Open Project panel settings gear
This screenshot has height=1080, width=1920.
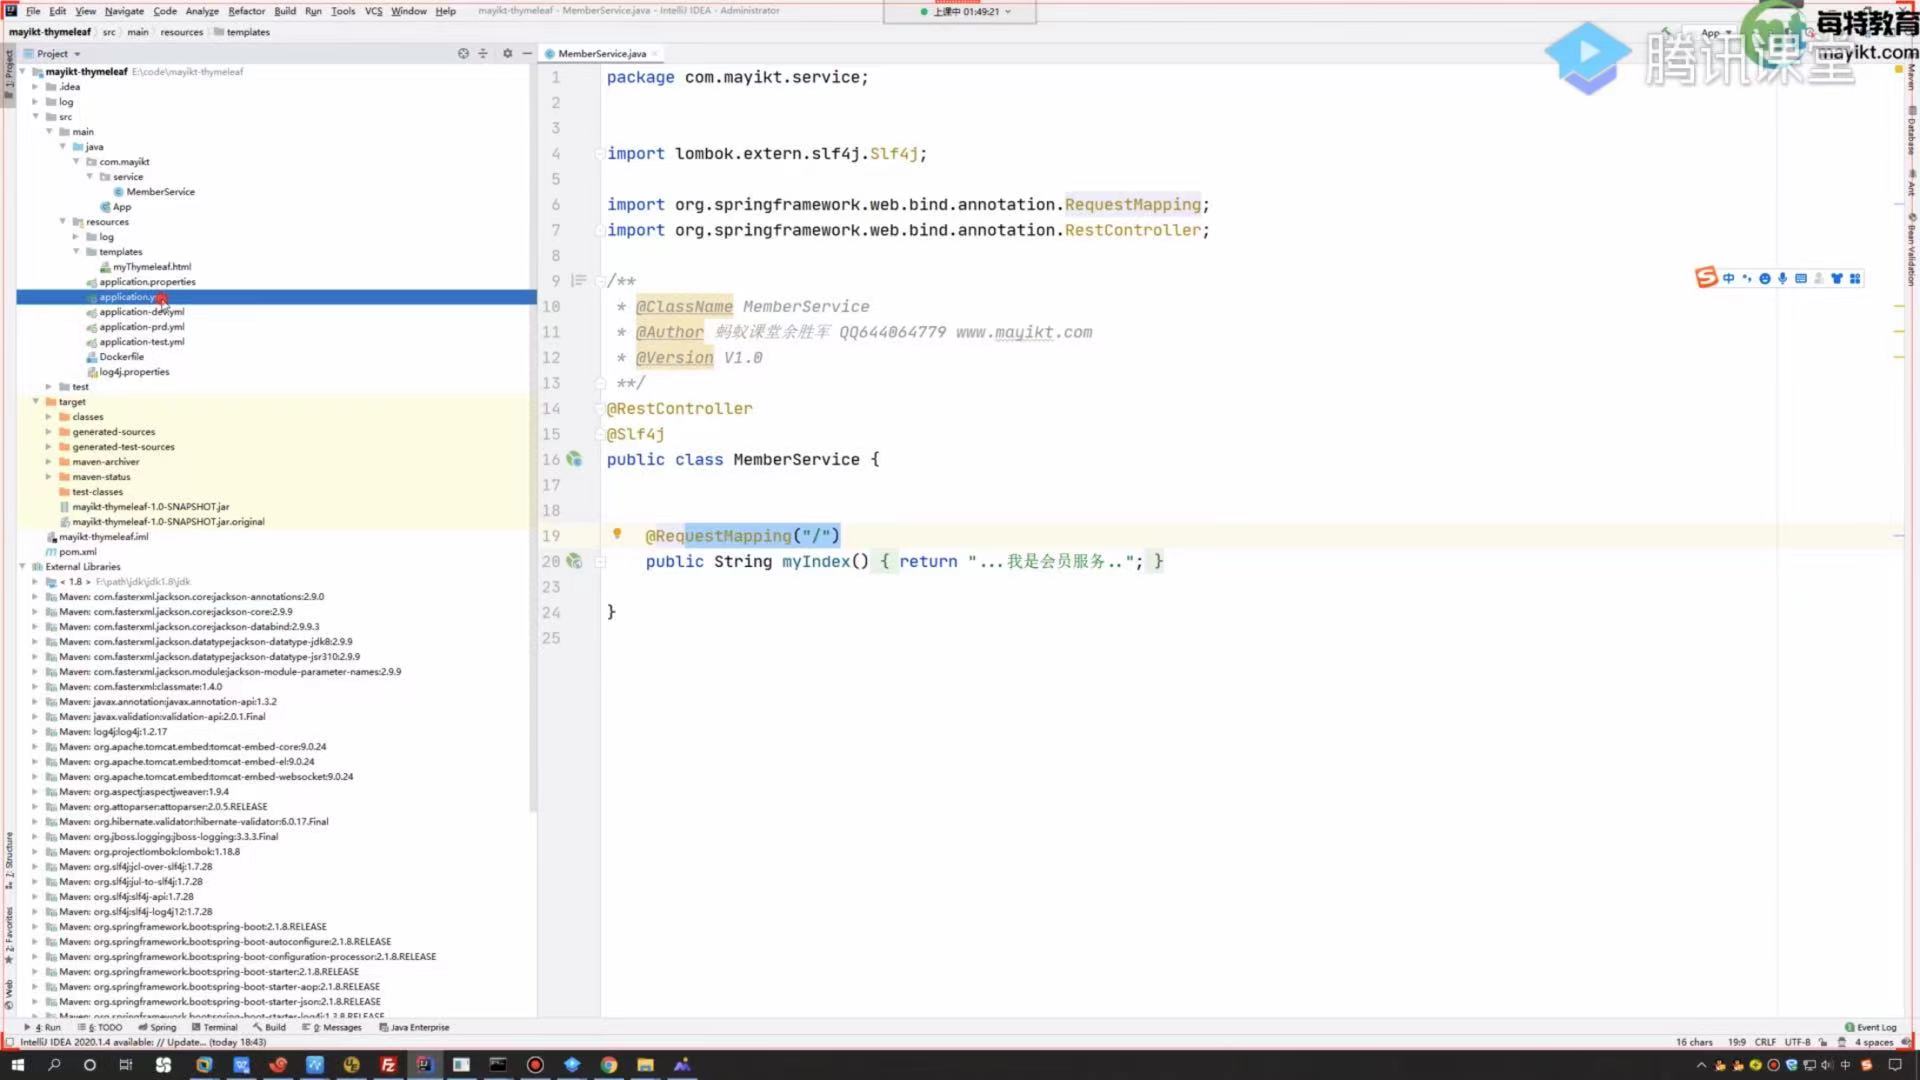click(507, 54)
